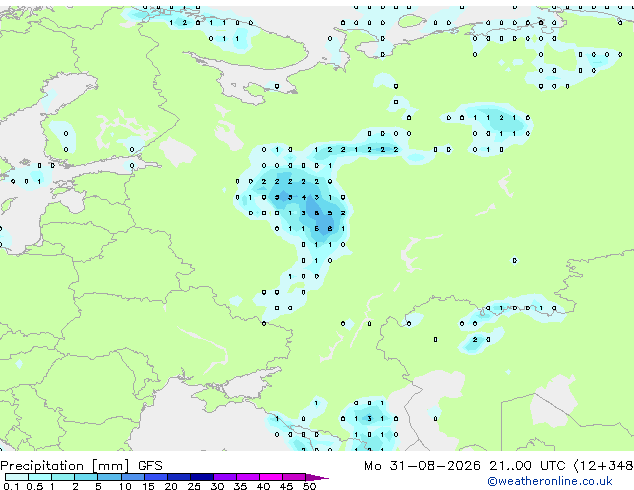The height and width of the screenshot is (490, 634).
Task: Click the legend scale label '35'
Action: [240, 486]
